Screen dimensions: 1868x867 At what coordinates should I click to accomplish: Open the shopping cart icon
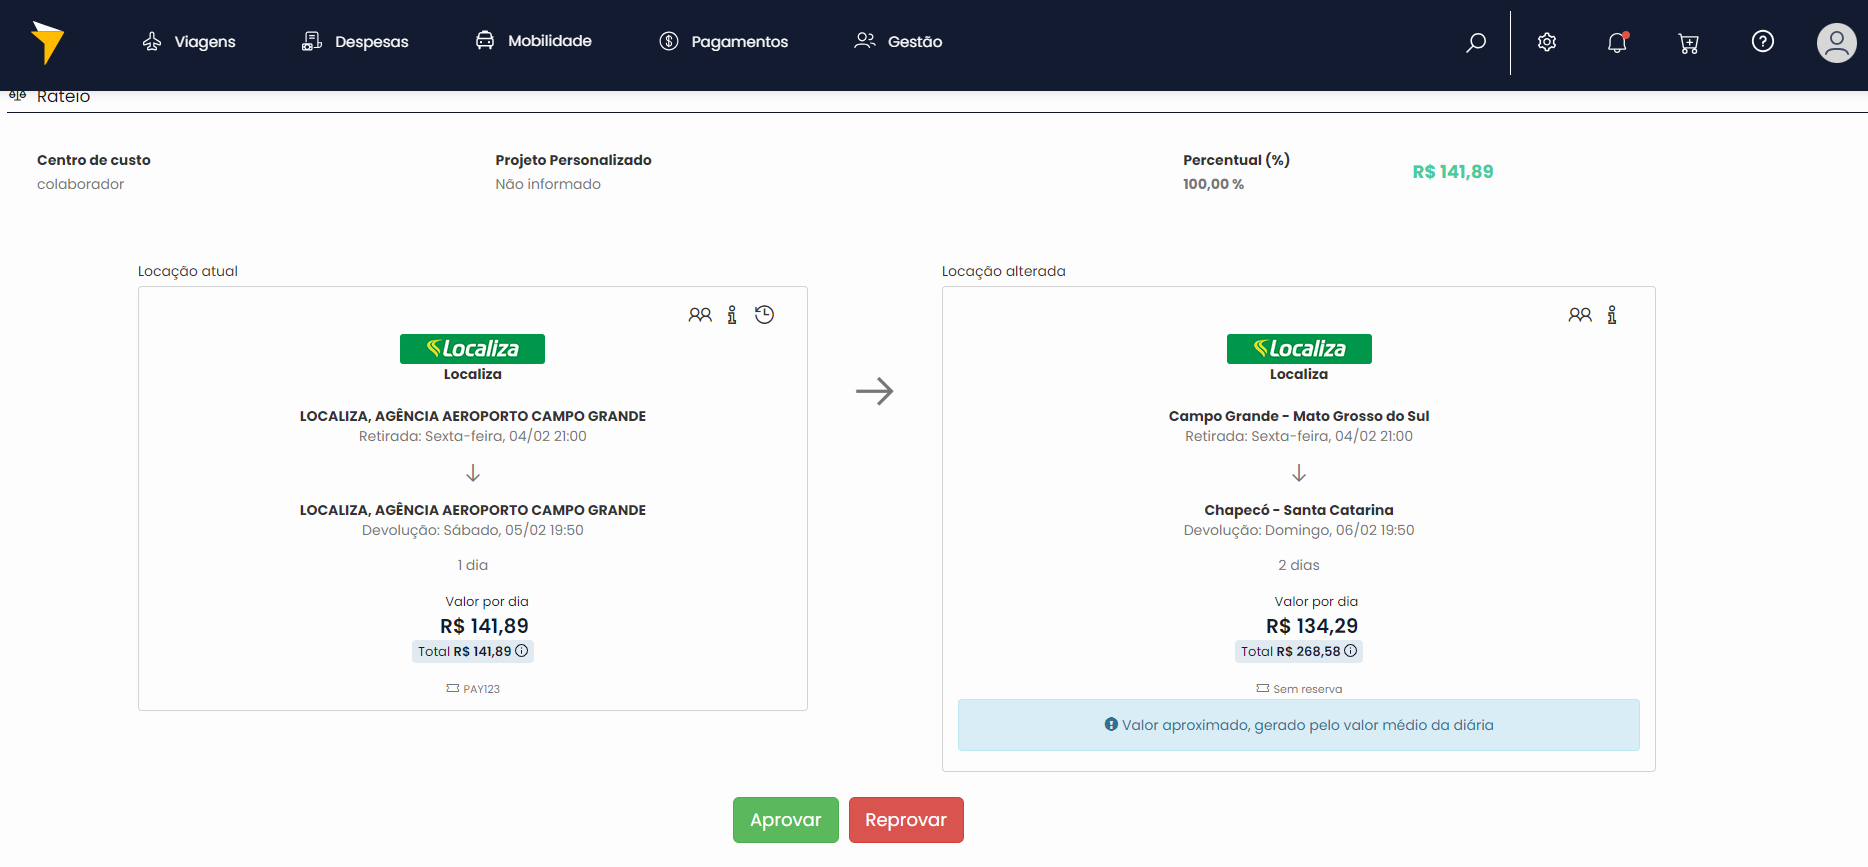(1689, 43)
